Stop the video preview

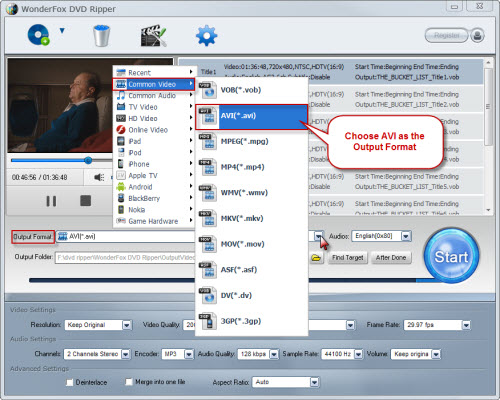[x=85, y=201]
